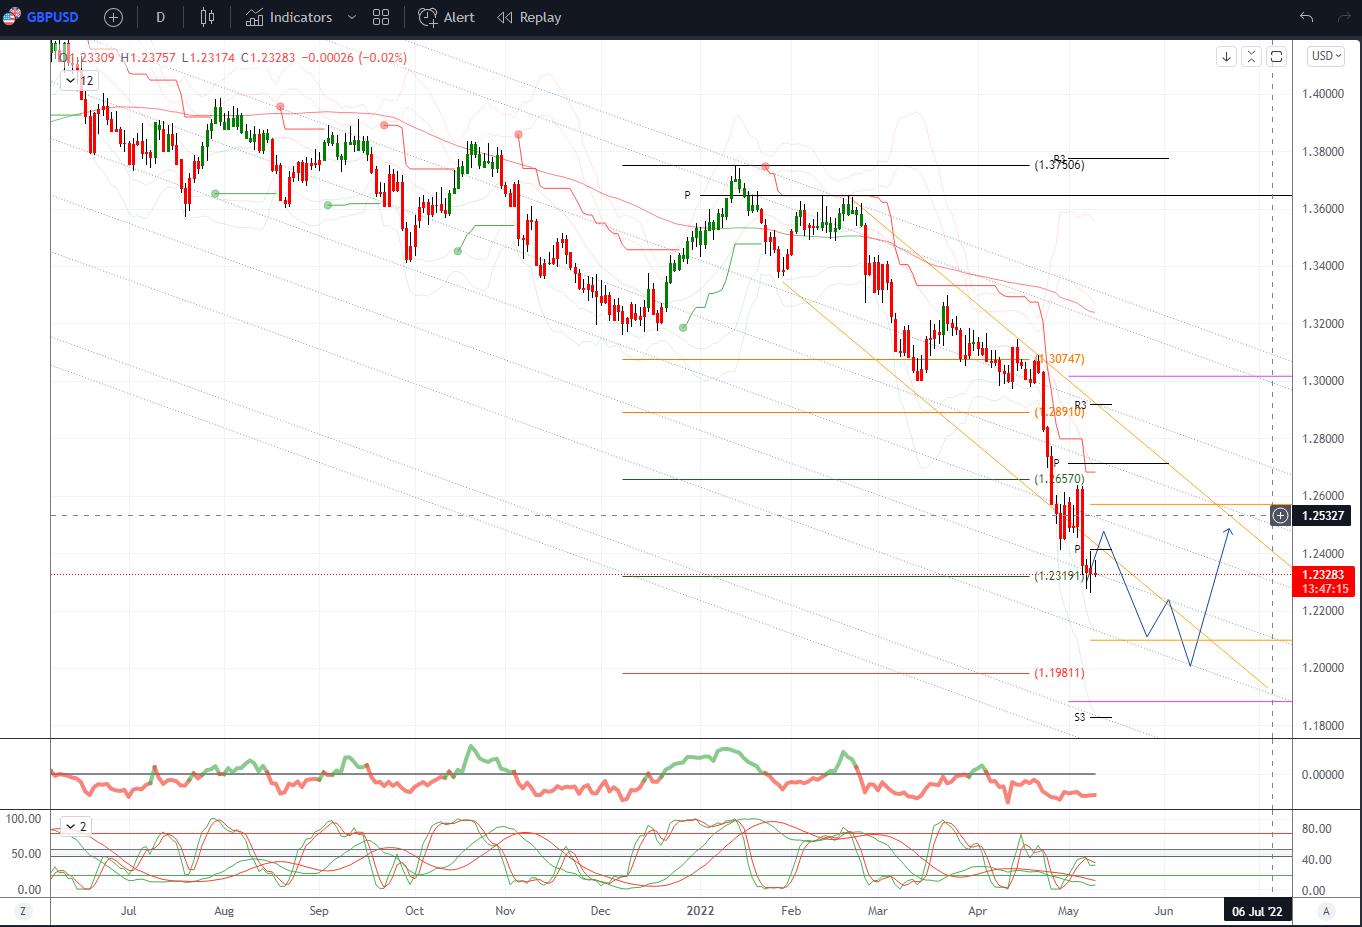
Task: Open the Indicators dialog
Action: (x=289, y=17)
